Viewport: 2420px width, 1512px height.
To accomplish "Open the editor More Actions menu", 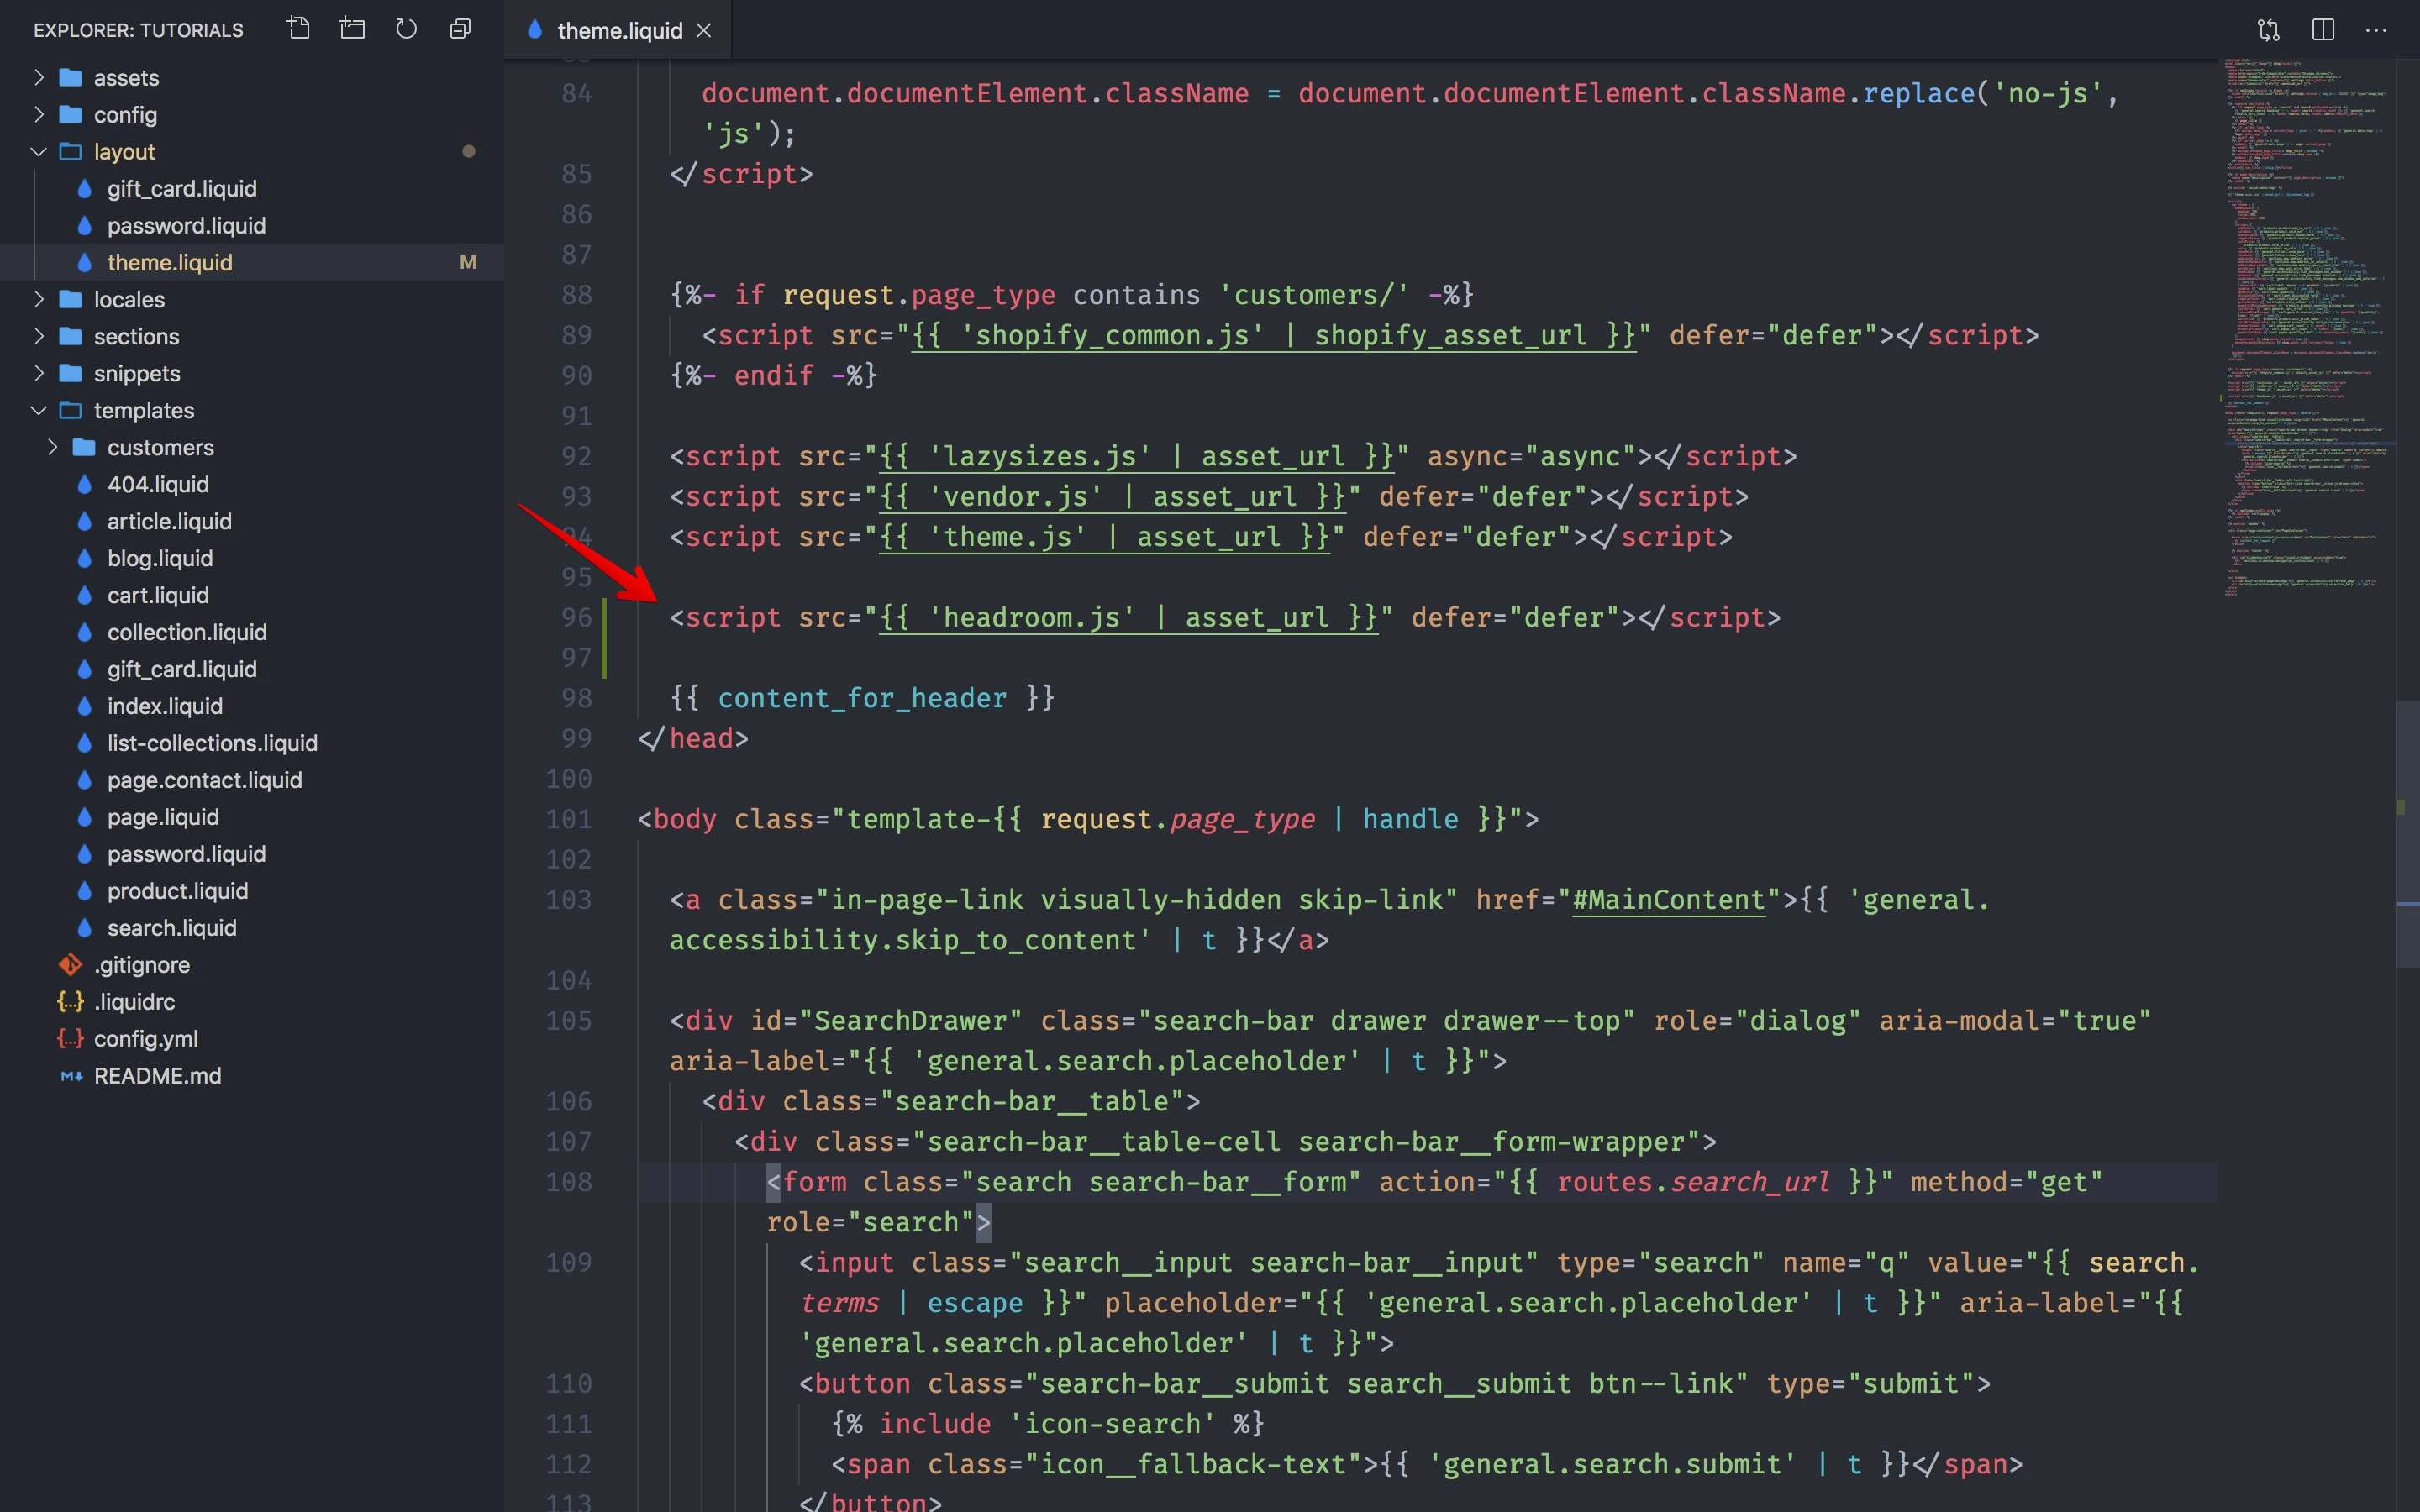I will [2376, 30].
